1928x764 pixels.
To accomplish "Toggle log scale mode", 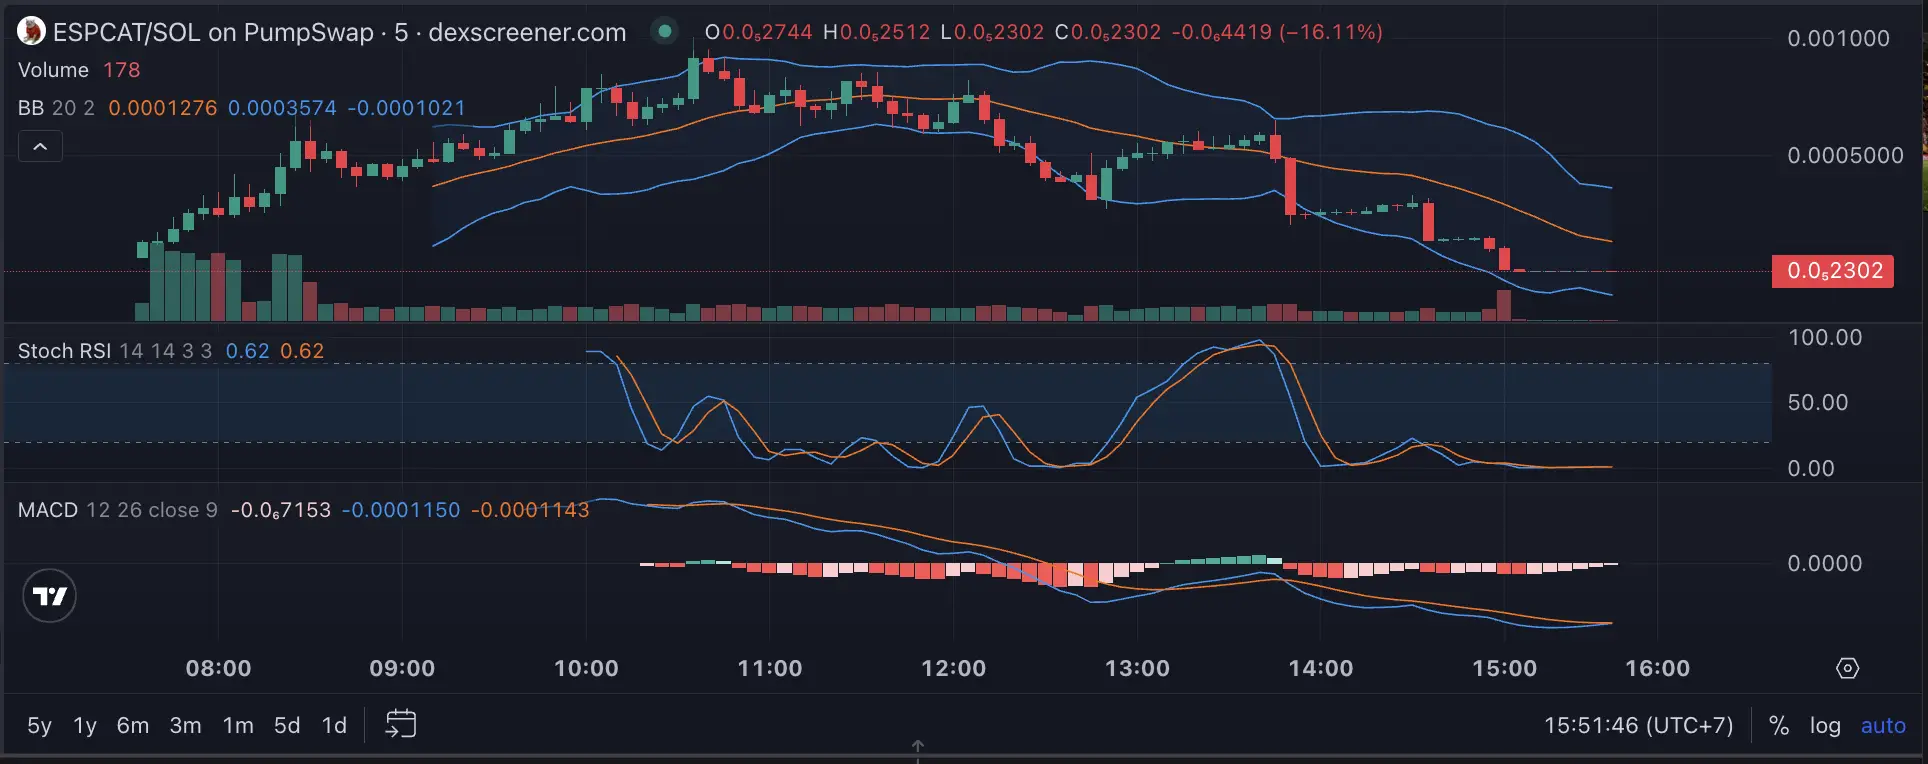I will pyautogui.click(x=1825, y=726).
